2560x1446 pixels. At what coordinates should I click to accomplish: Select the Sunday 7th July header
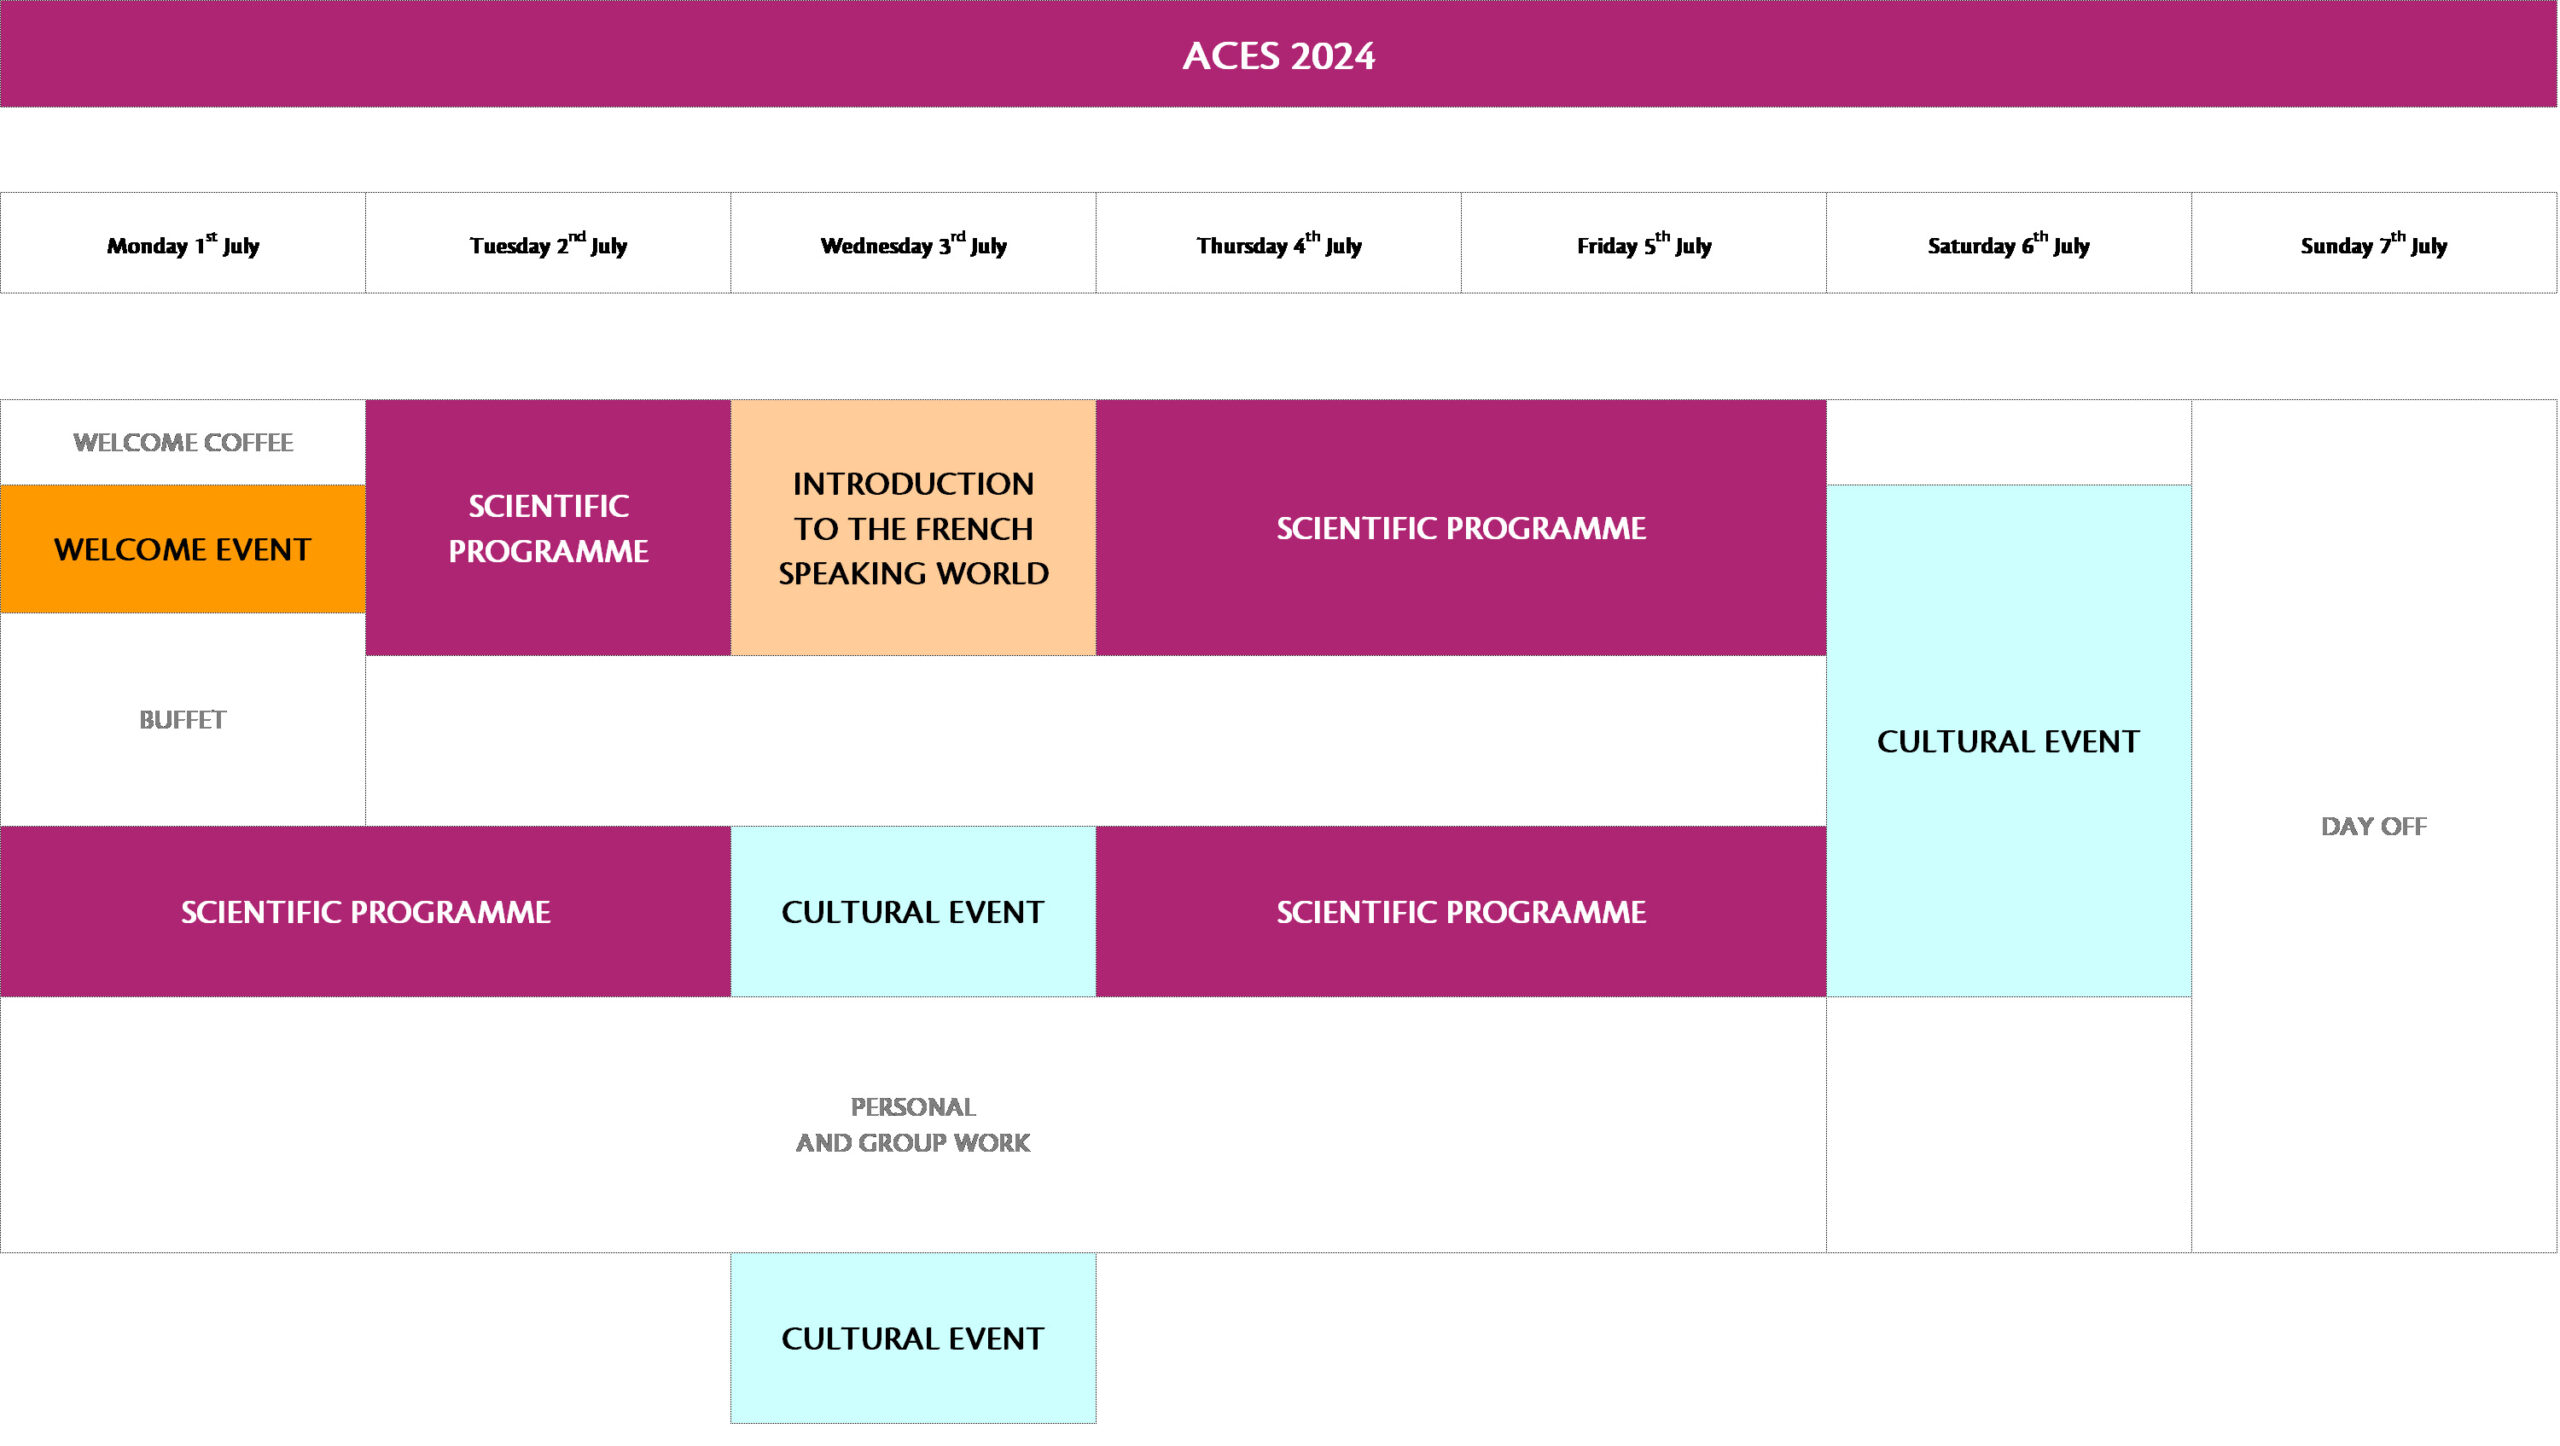(2373, 244)
